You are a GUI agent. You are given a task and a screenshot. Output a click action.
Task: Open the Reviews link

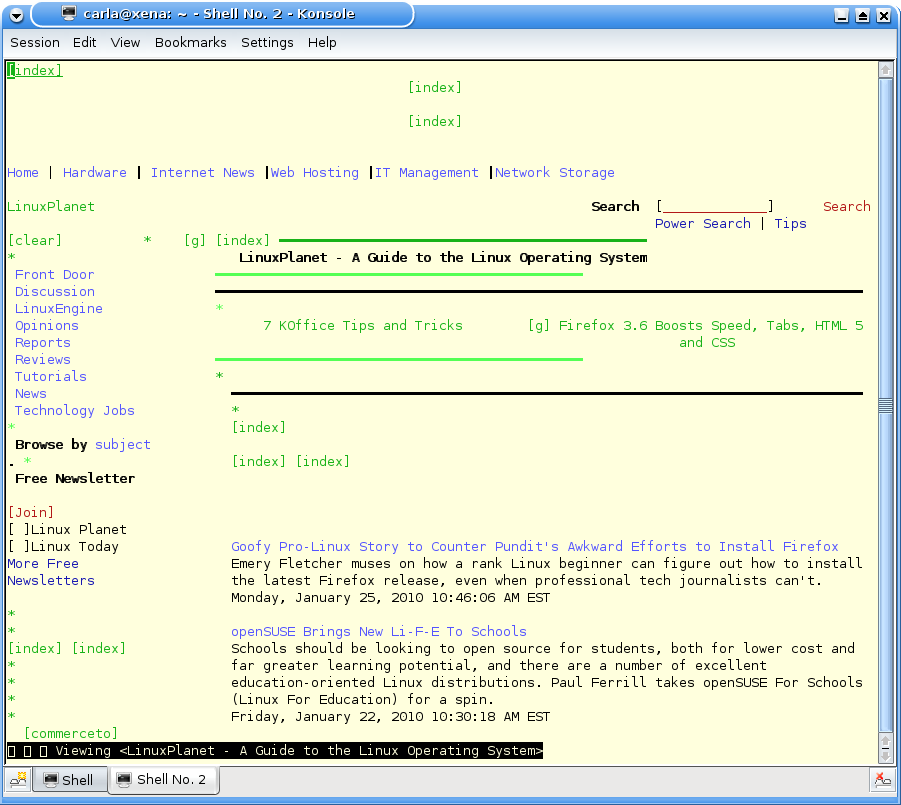43,360
